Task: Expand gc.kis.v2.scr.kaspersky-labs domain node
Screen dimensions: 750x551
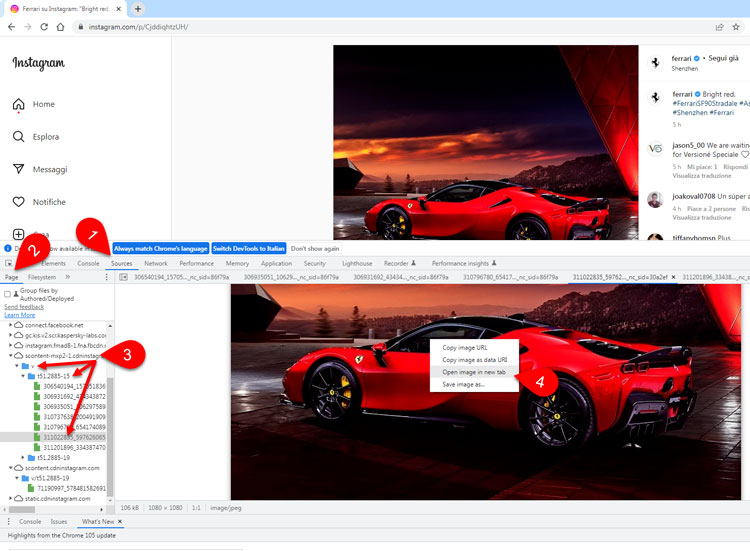Action: pyautogui.click(x=11, y=335)
